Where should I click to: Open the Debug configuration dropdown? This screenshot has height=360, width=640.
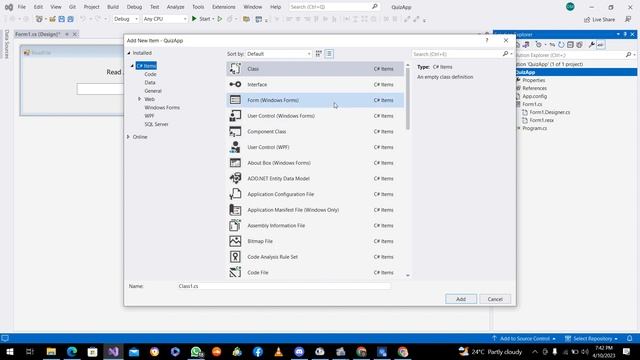[126, 19]
